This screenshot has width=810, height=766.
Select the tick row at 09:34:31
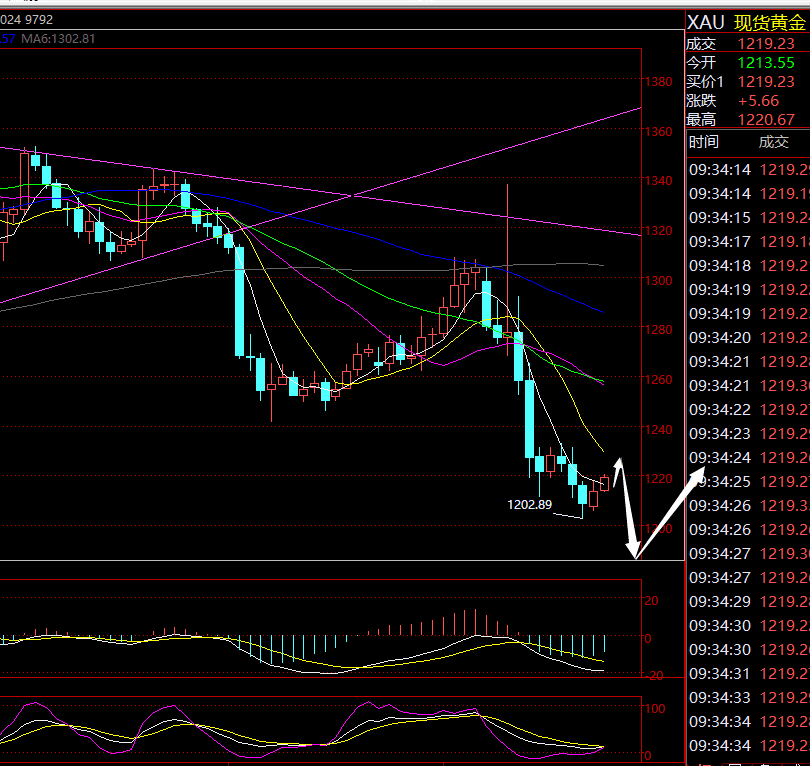pos(749,674)
